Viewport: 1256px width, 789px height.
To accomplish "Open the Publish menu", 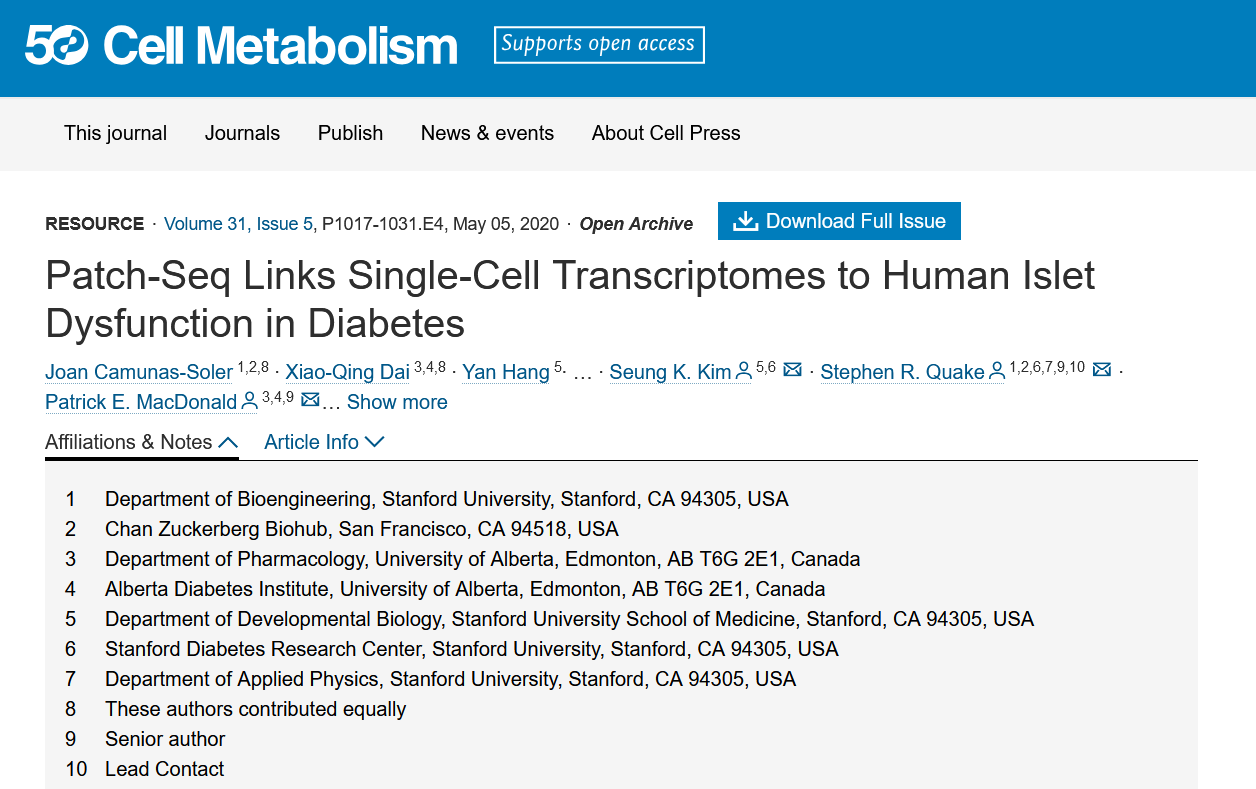I will click(x=350, y=133).
